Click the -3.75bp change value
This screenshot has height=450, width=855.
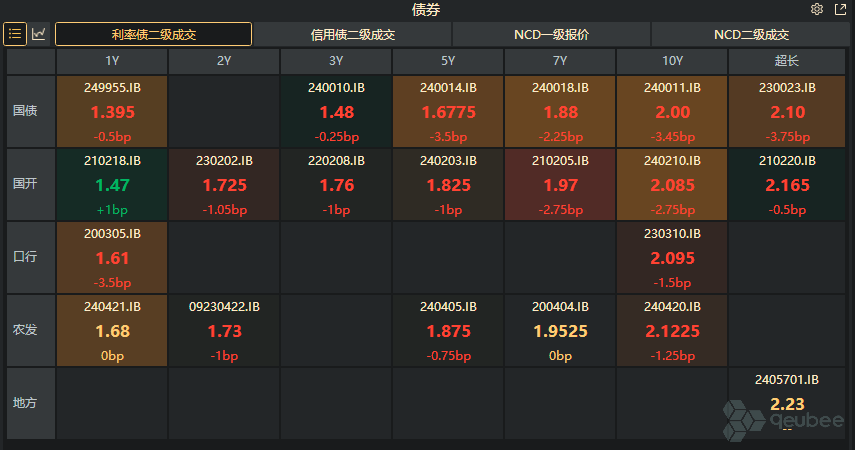787,137
